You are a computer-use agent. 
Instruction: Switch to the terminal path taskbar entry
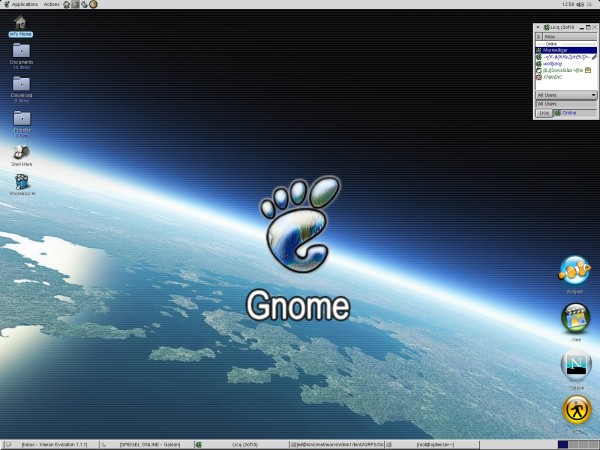pyautogui.click(x=336, y=445)
